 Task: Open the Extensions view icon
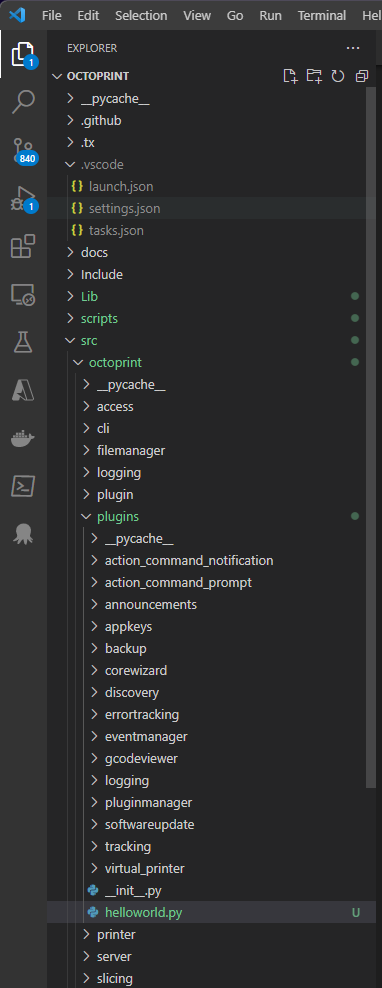(x=23, y=246)
